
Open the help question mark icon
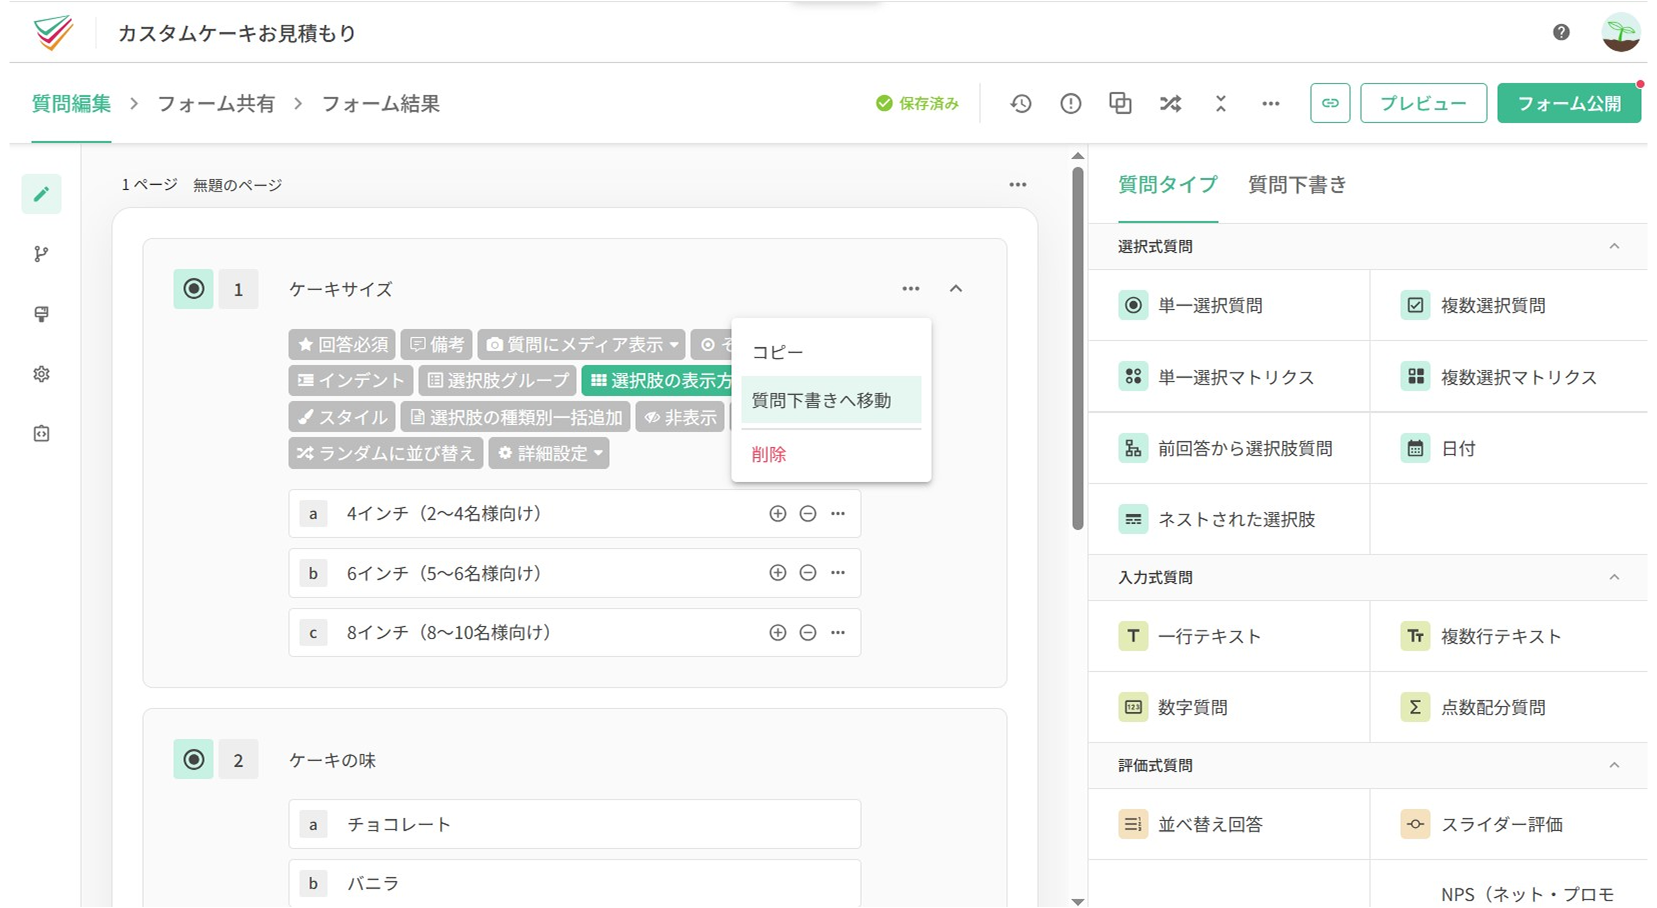pos(1561,32)
